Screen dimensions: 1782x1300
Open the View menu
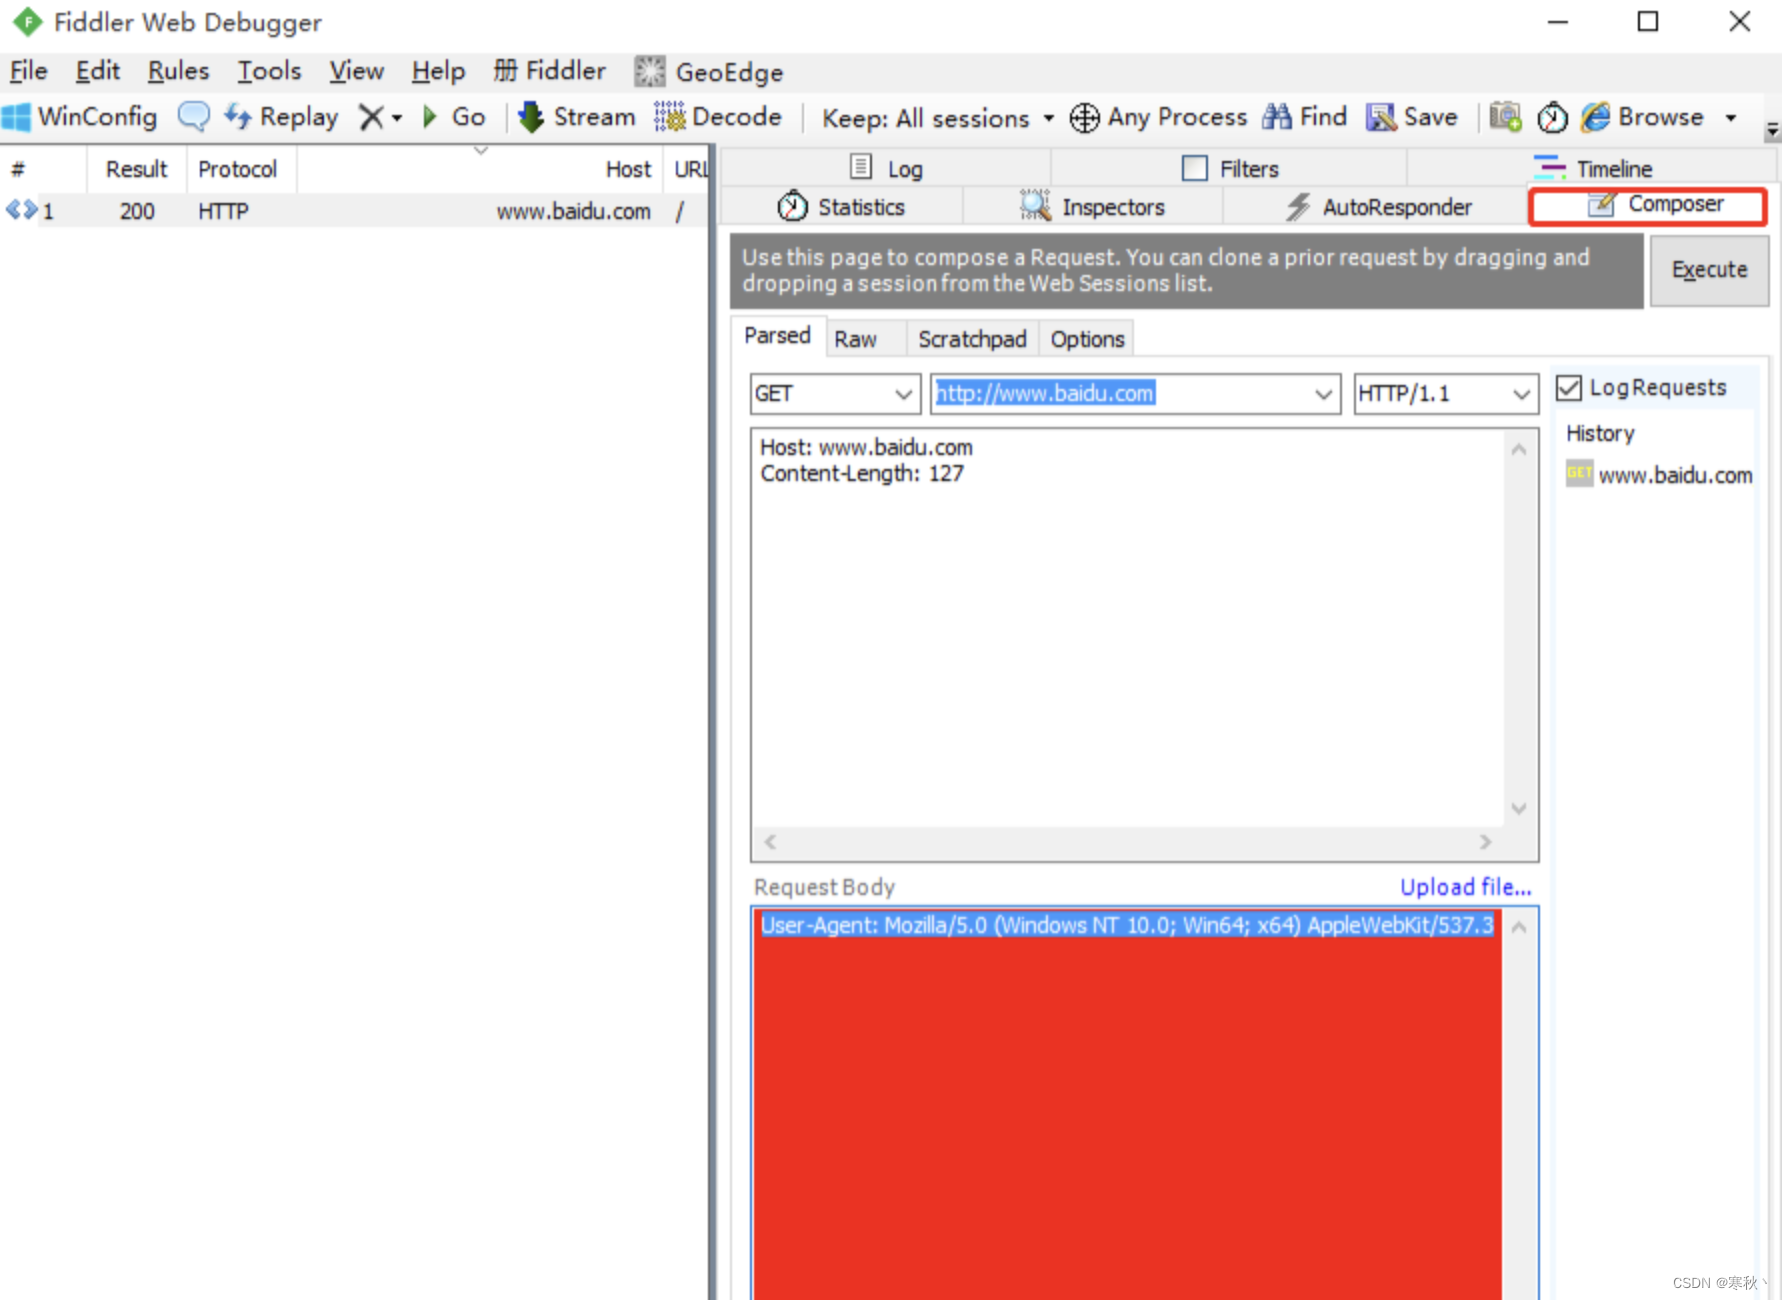tap(356, 71)
